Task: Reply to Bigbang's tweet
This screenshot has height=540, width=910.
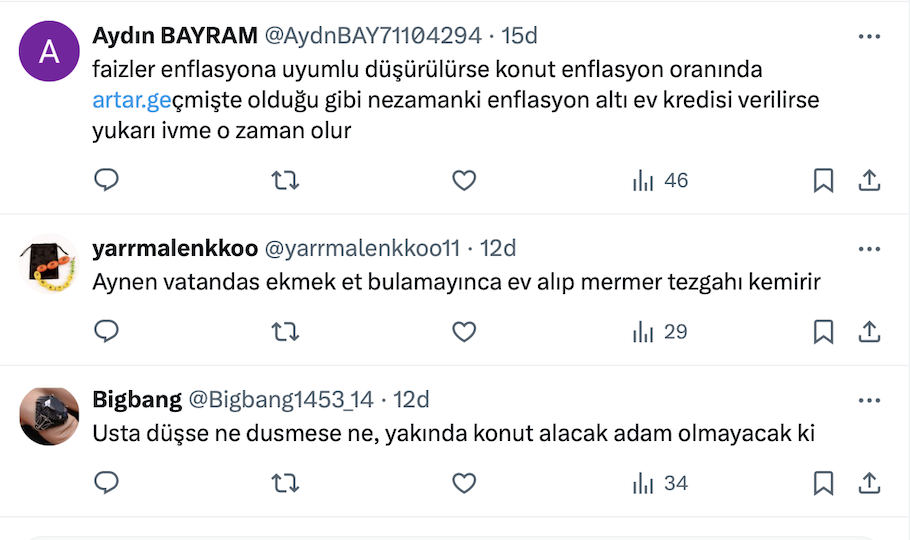Action: point(106,483)
